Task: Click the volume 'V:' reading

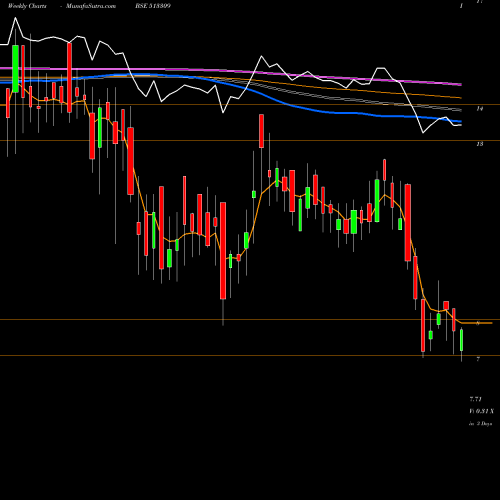Action: click(x=481, y=411)
